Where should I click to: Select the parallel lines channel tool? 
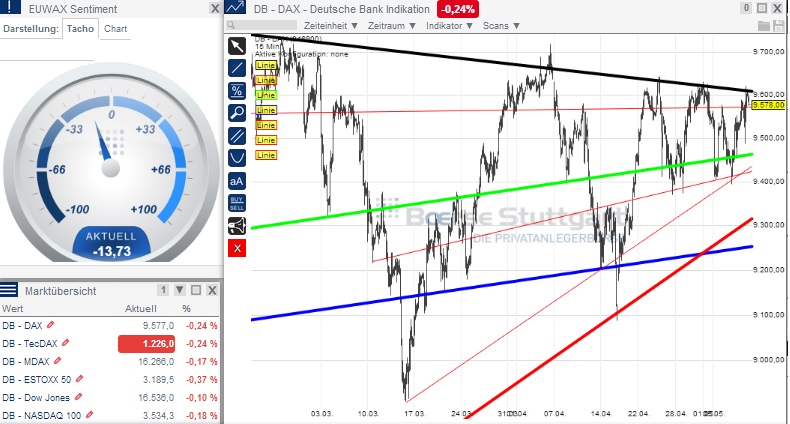pyautogui.click(x=237, y=135)
